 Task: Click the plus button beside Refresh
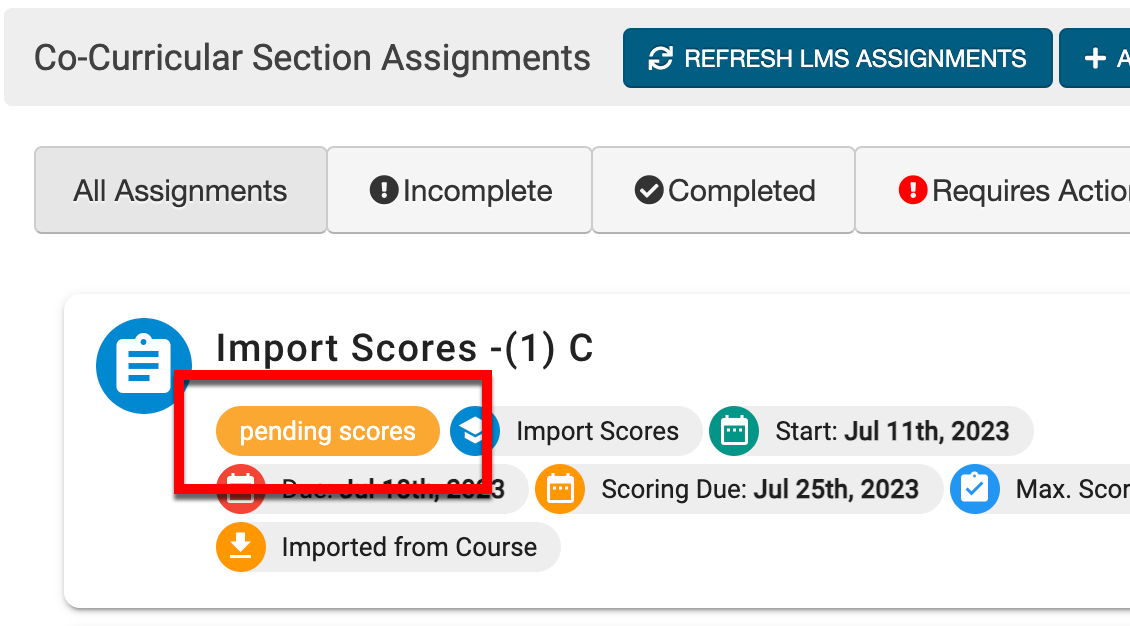[x=1095, y=59]
